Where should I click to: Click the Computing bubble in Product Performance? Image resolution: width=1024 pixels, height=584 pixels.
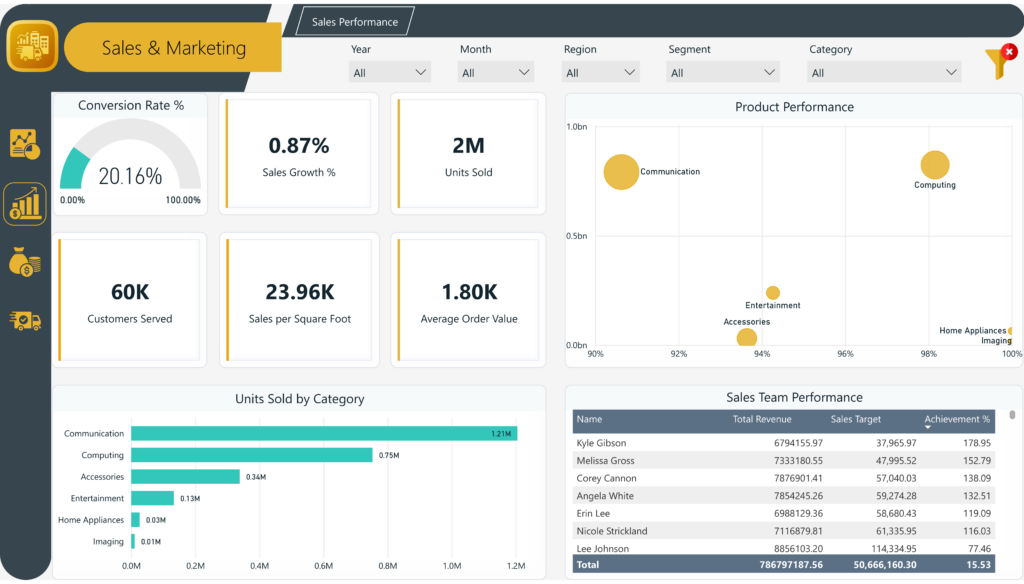tap(934, 166)
